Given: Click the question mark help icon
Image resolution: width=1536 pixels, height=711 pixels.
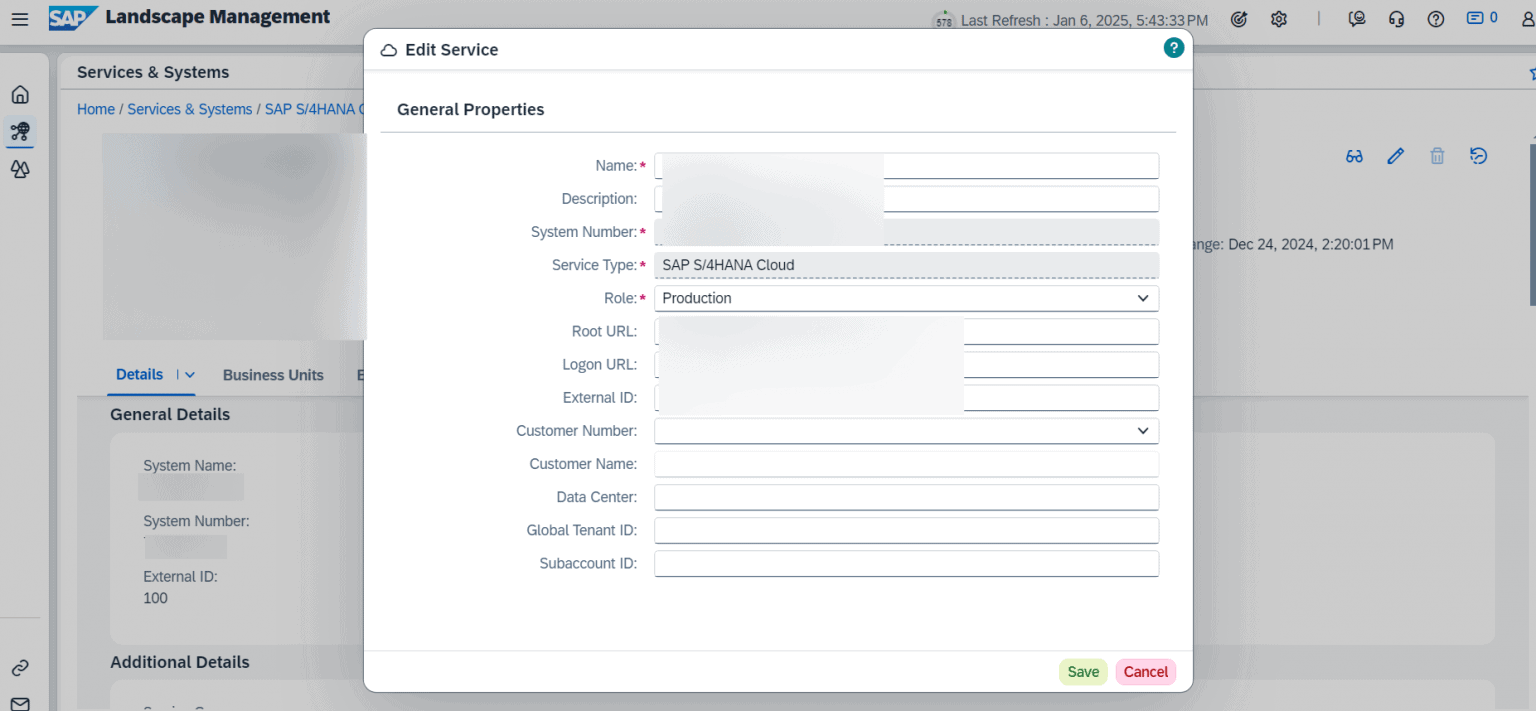Looking at the screenshot, I should (1436, 18).
